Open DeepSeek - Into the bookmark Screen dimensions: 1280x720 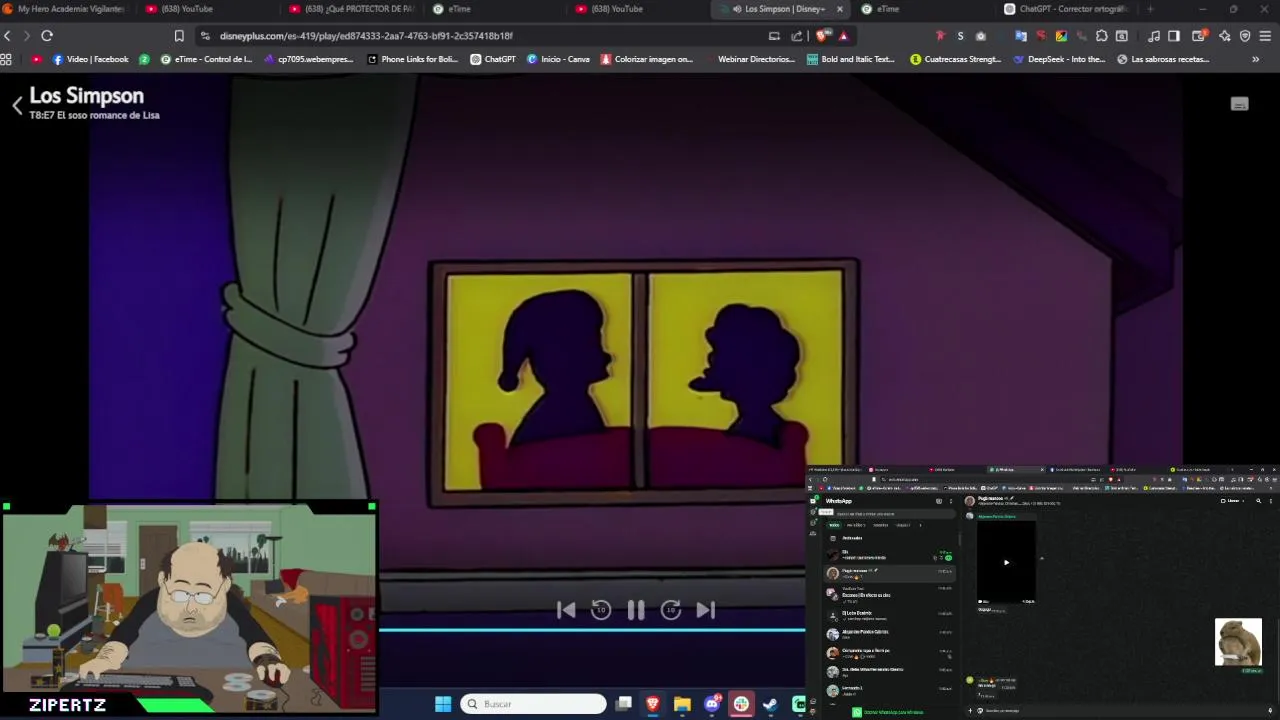(1060, 59)
